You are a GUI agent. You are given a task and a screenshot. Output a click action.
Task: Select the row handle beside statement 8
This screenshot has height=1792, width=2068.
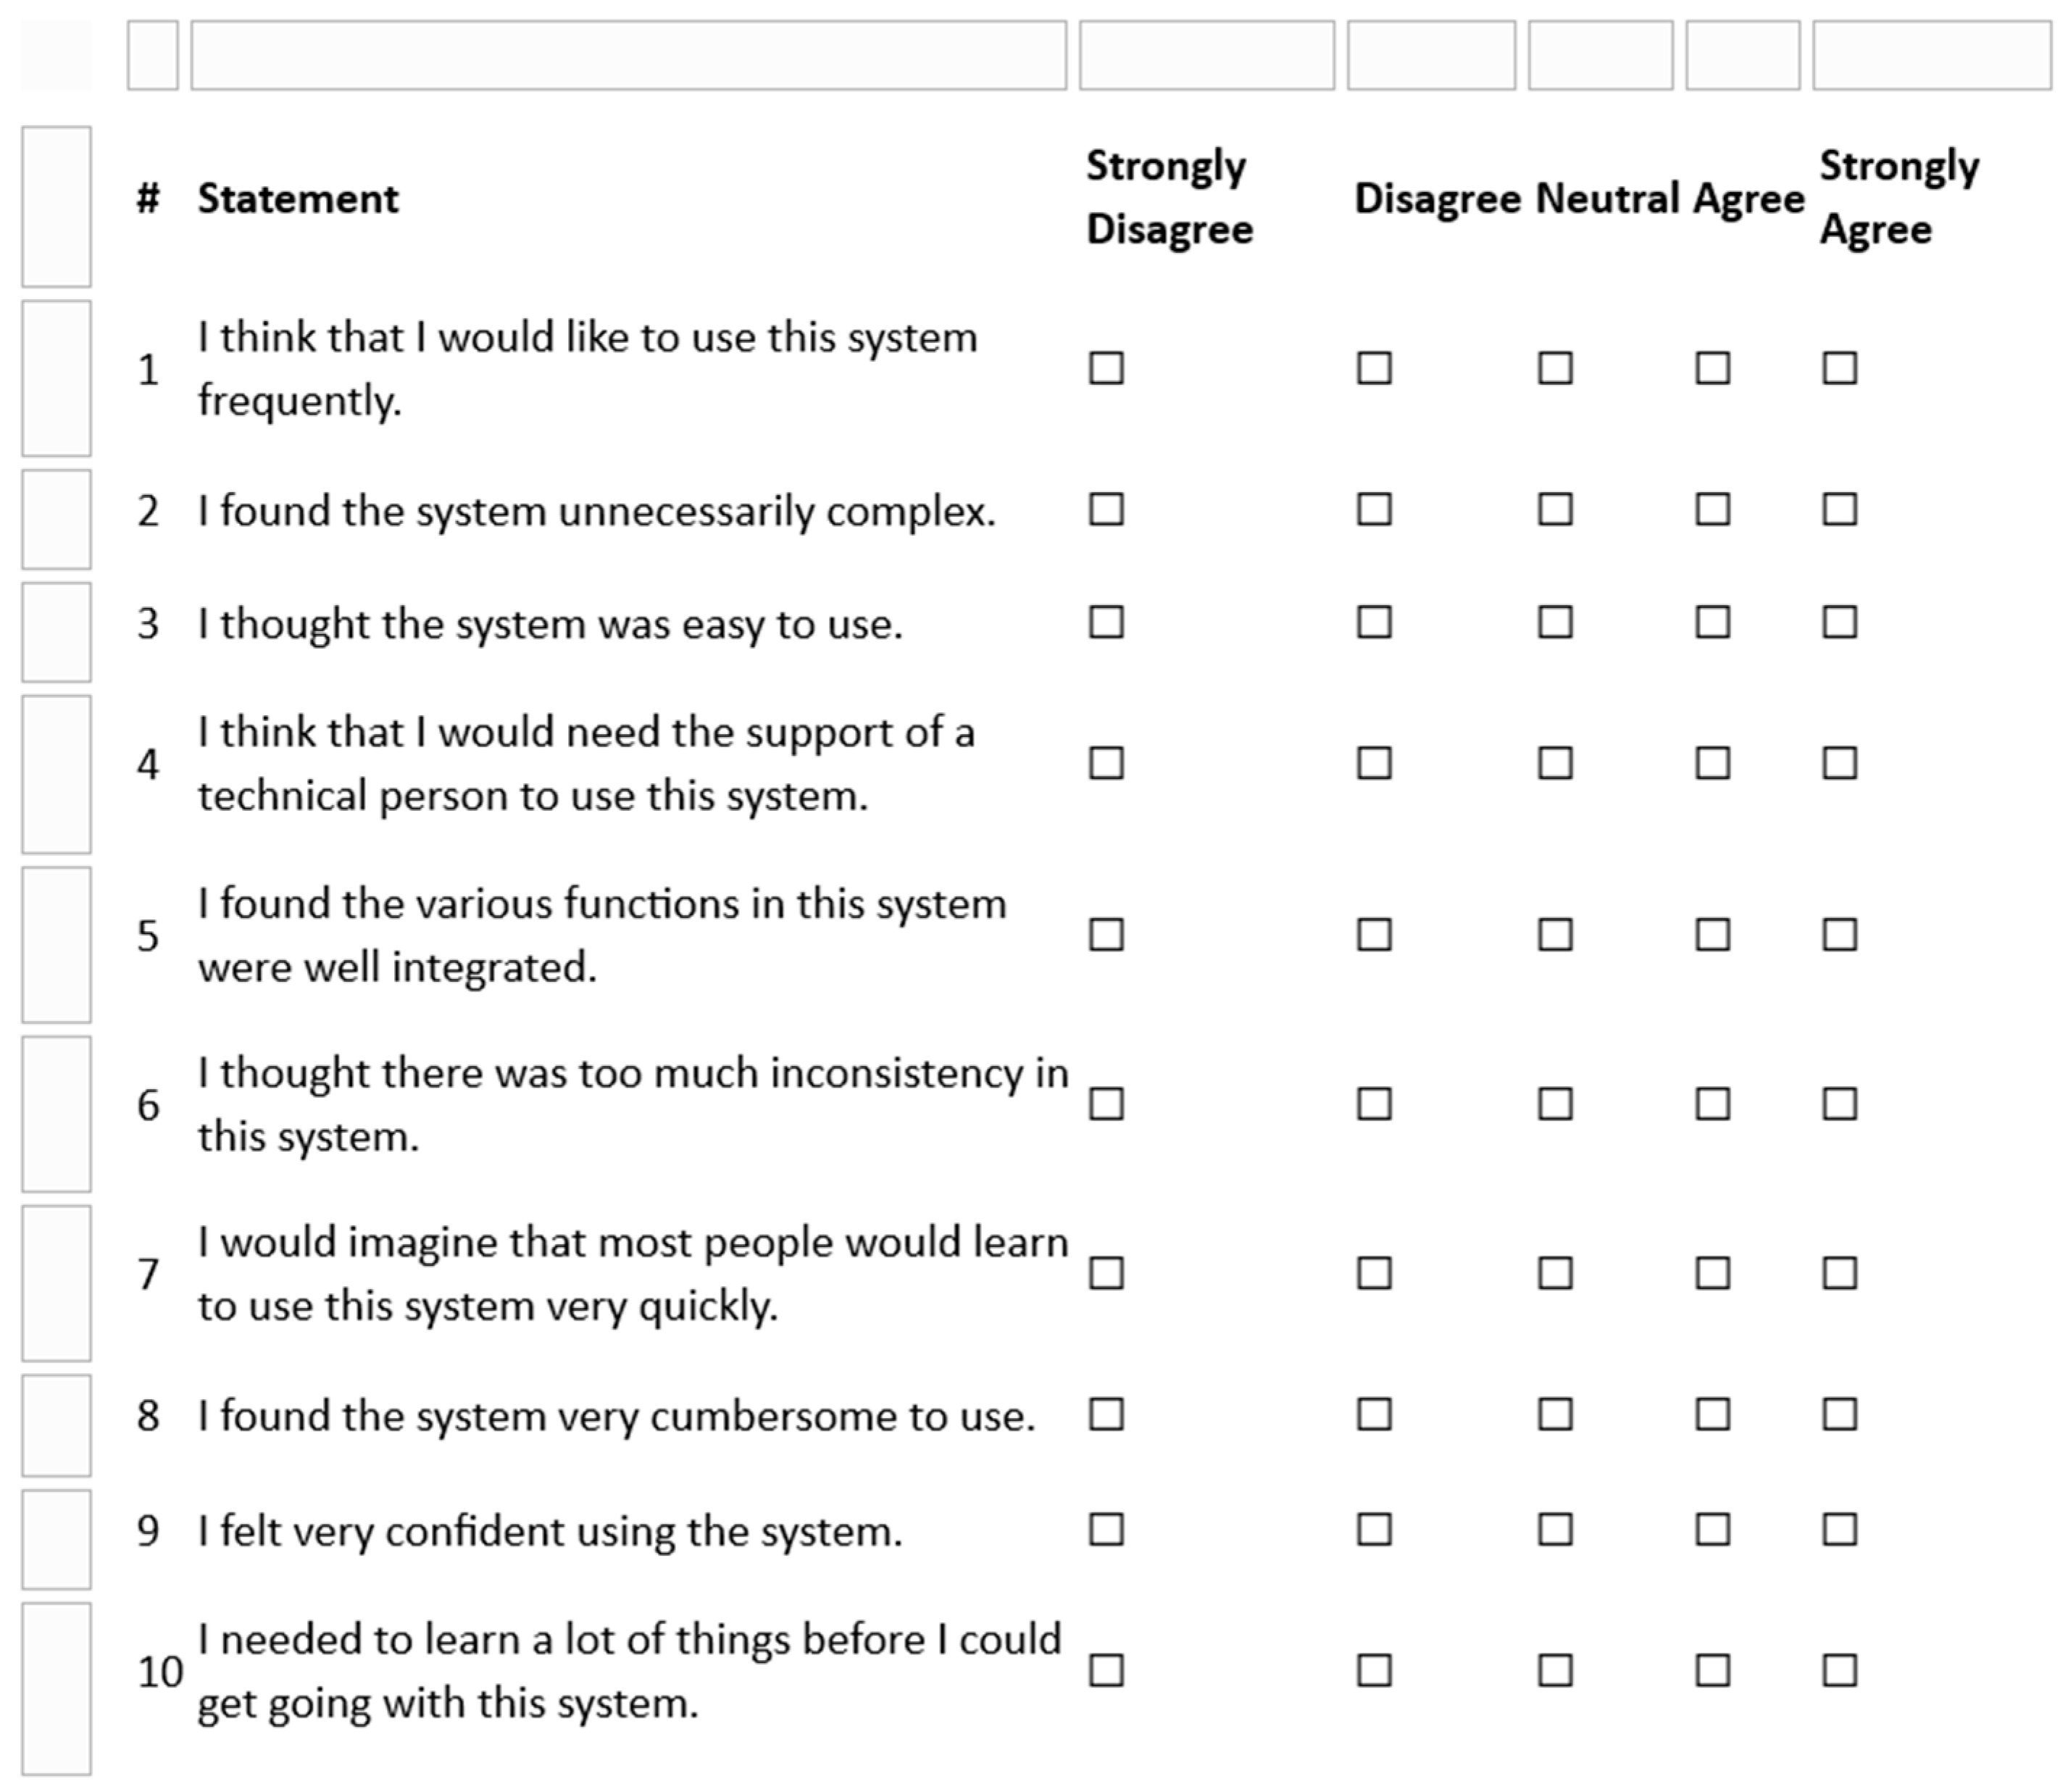click(56, 1425)
